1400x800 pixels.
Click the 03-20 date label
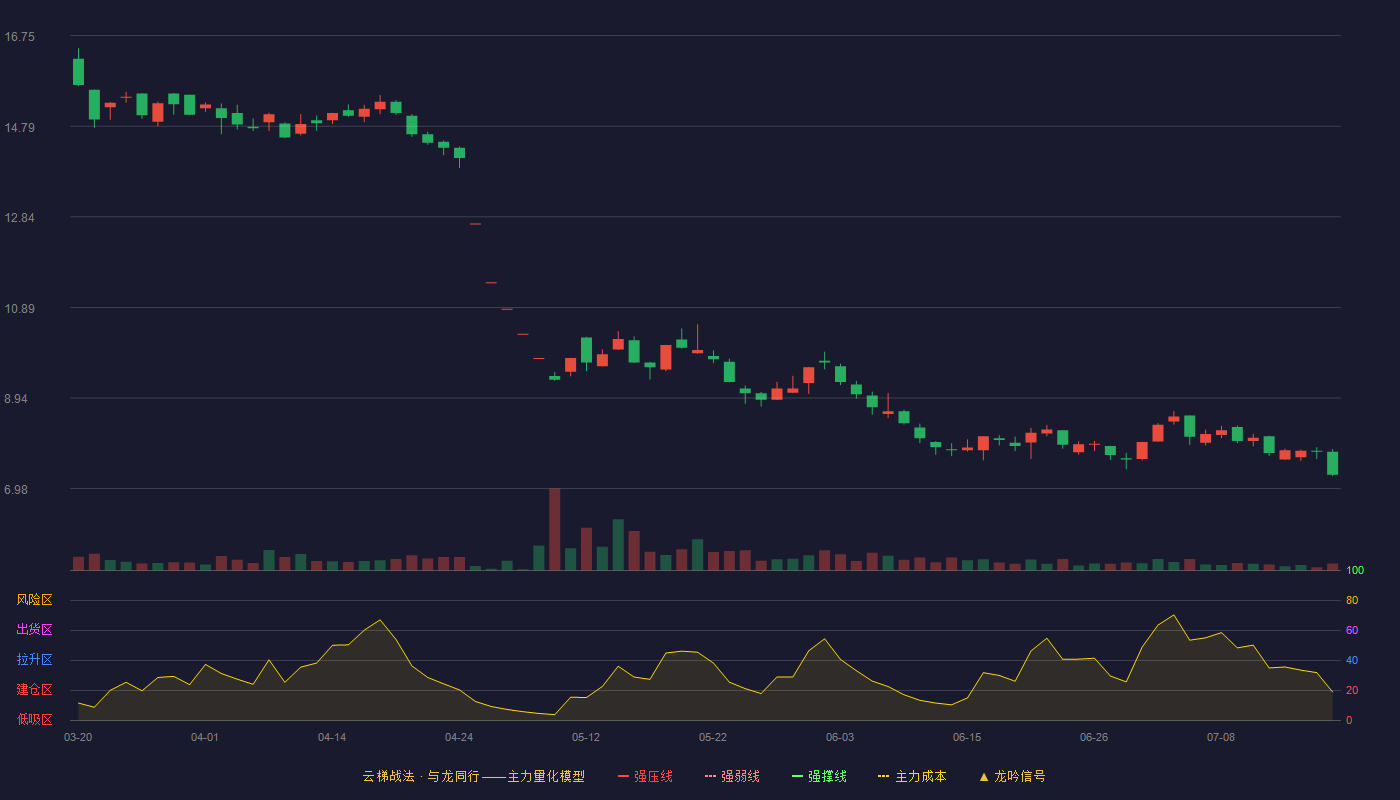click(x=78, y=737)
